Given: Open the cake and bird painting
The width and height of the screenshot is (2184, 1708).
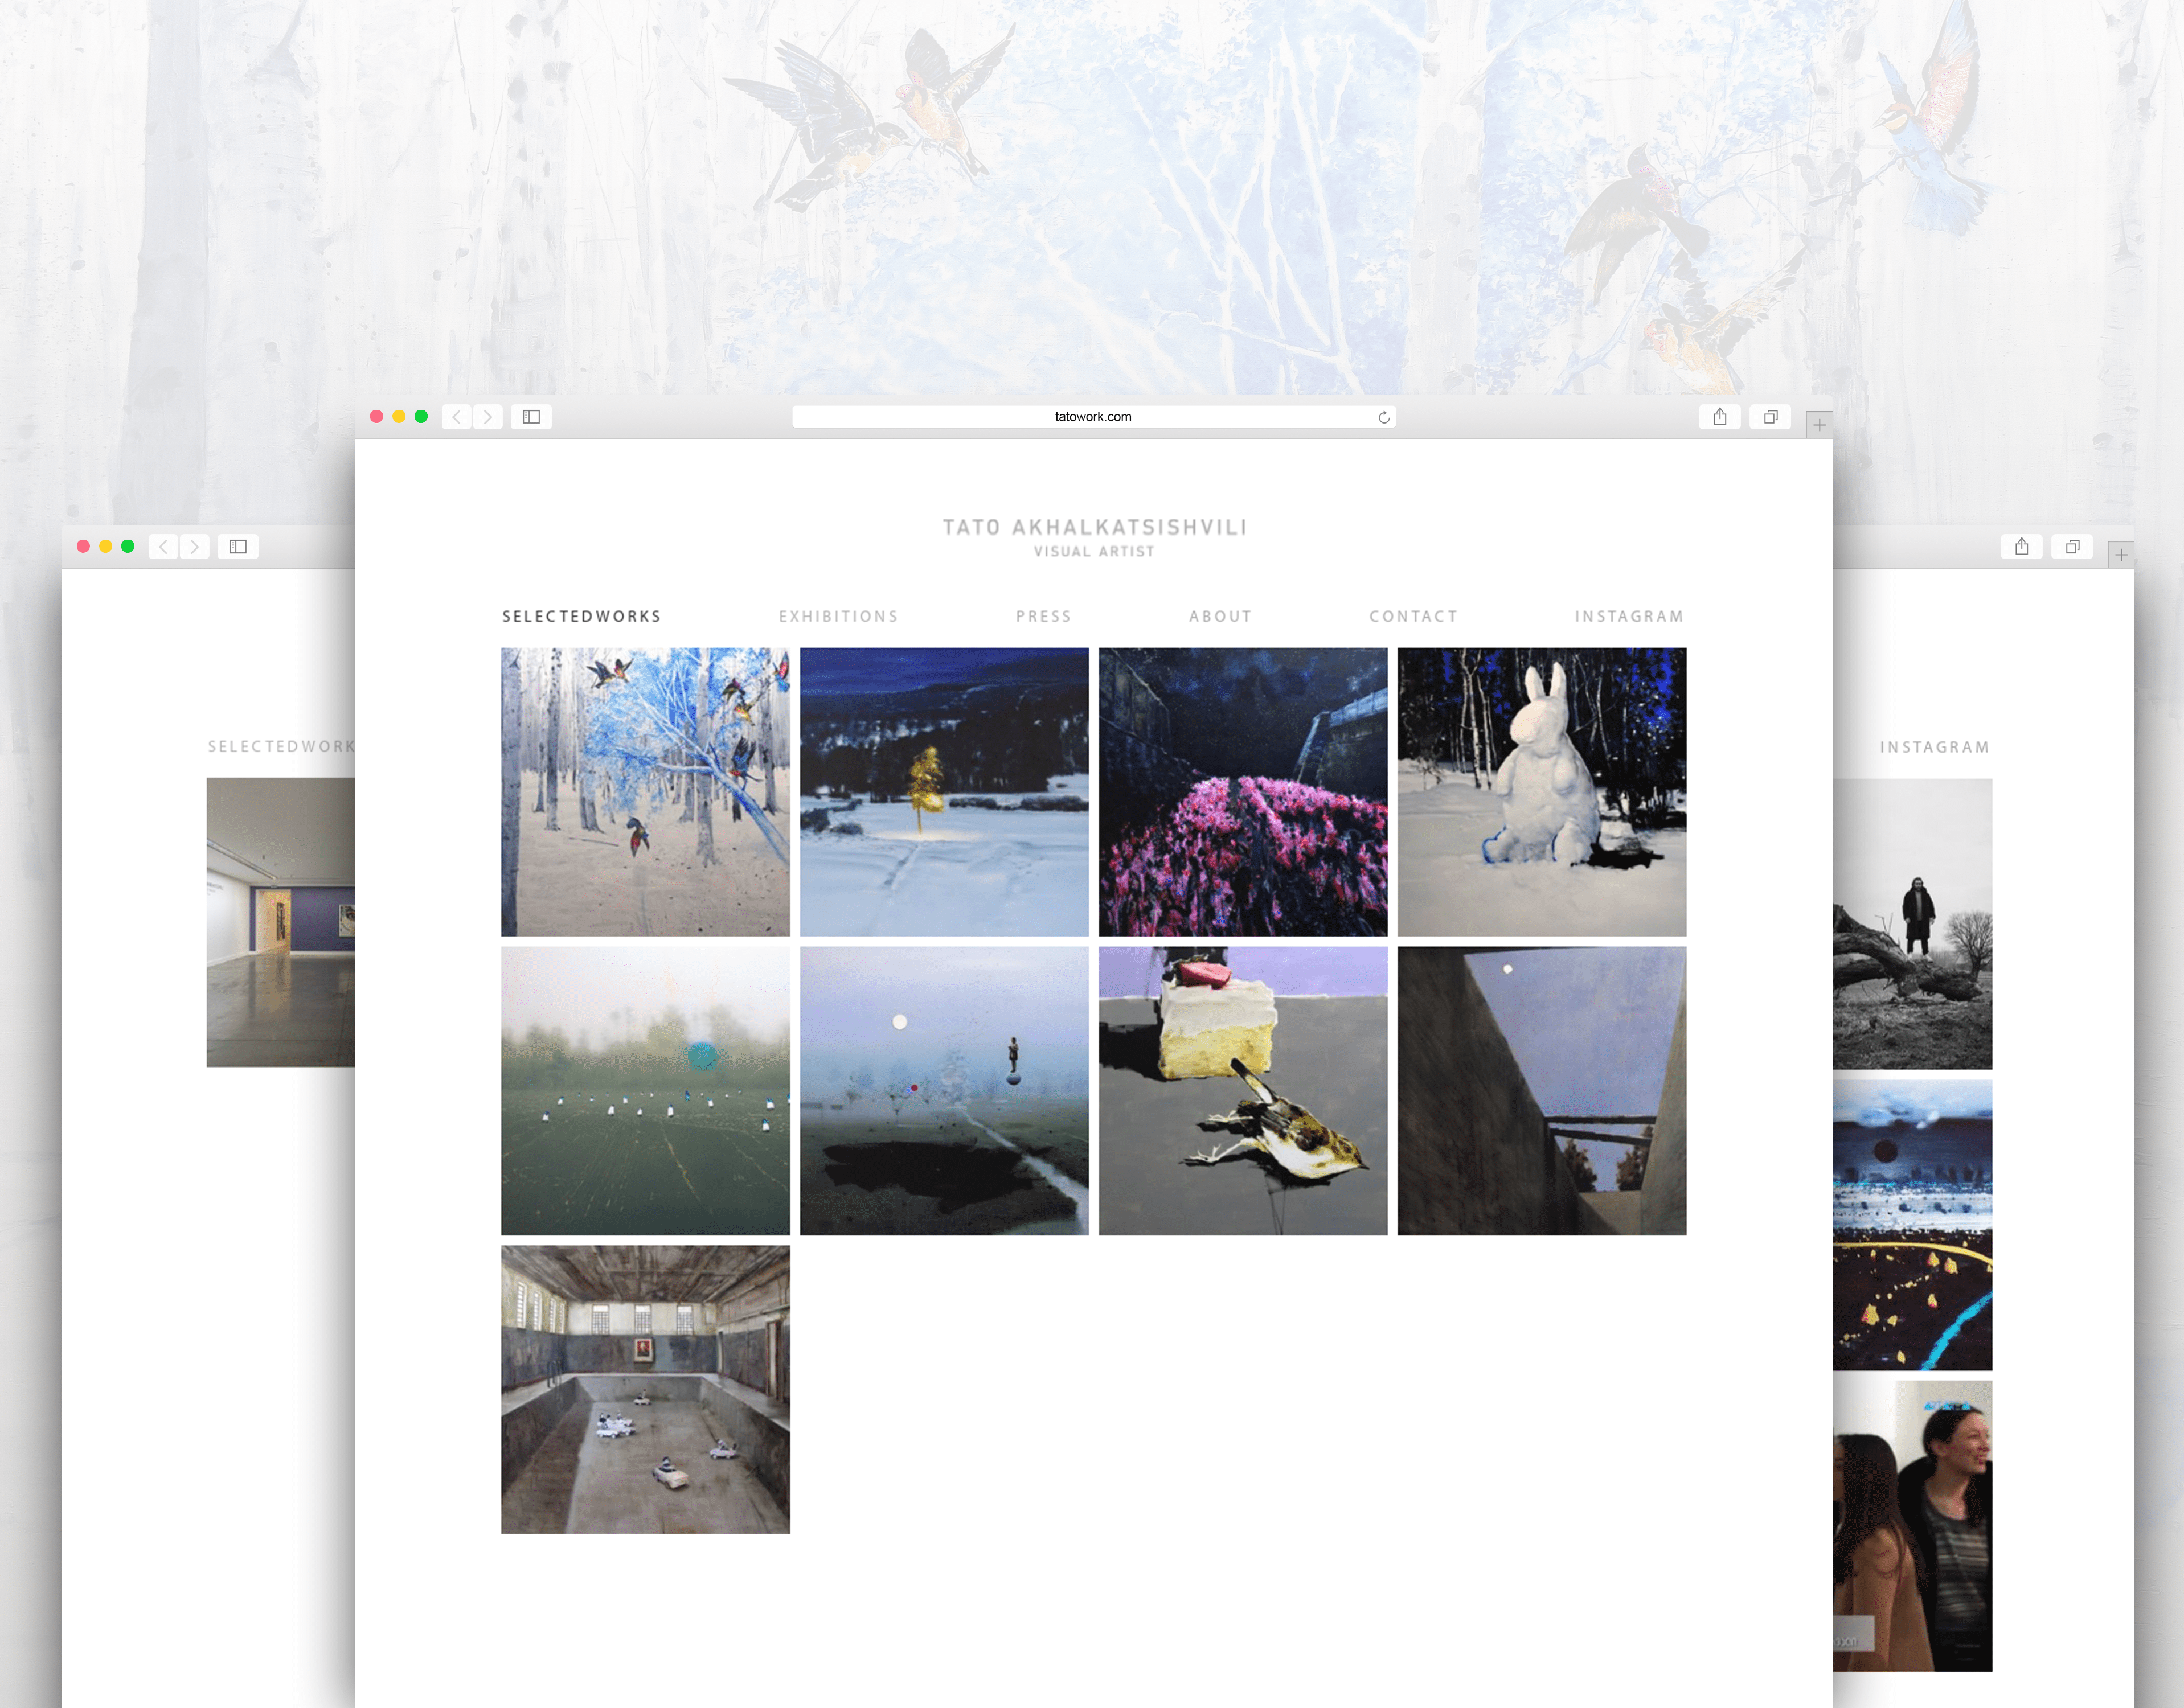Looking at the screenshot, I should click(1242, 1090).
